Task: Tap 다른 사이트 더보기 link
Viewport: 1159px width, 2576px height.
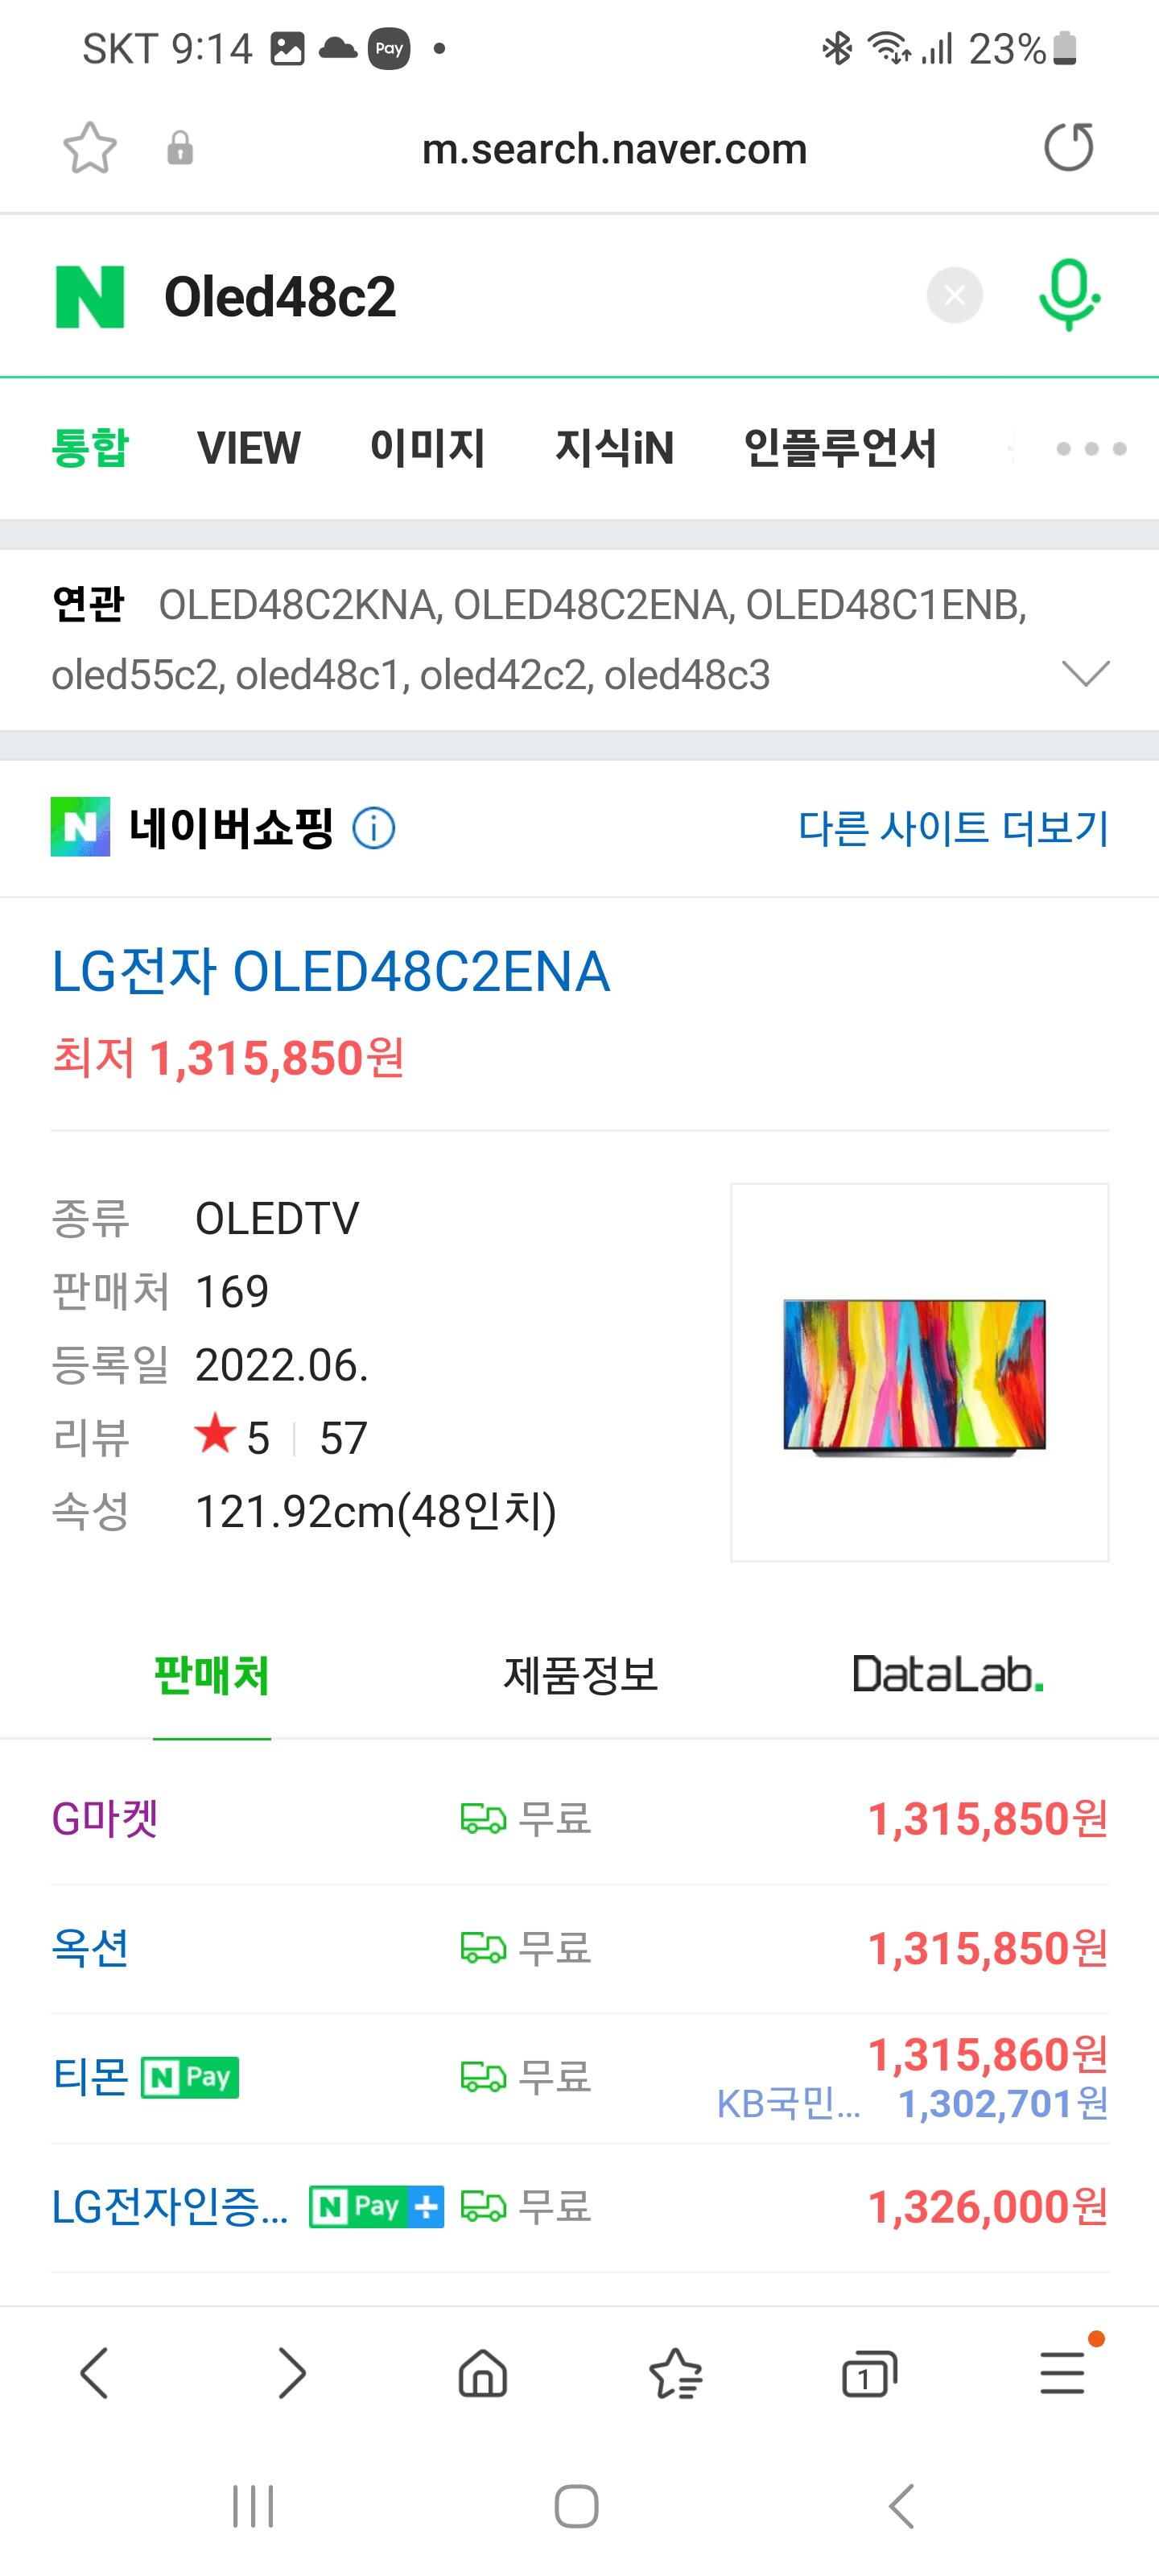Action: (953, 828)
